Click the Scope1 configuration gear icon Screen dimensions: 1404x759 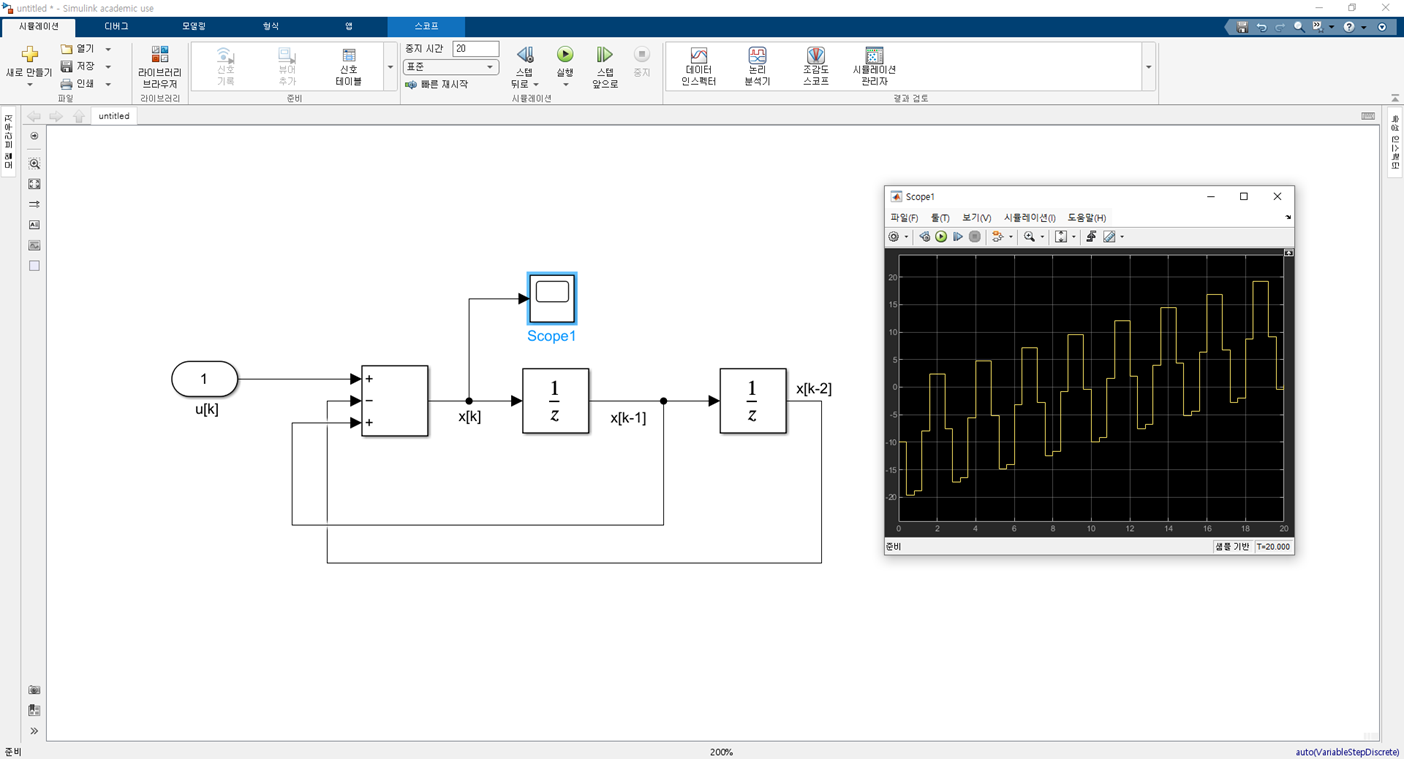tap(894, 237)
